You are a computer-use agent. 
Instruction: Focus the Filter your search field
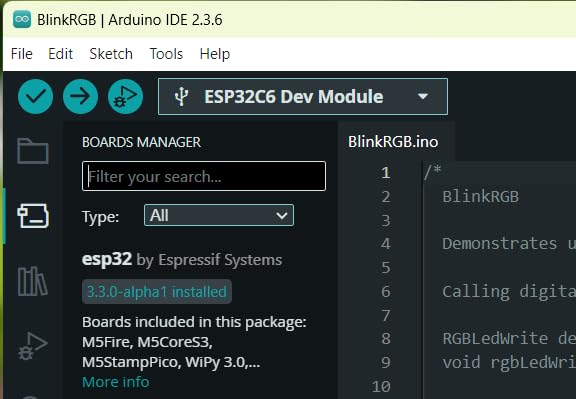(204, 176)
